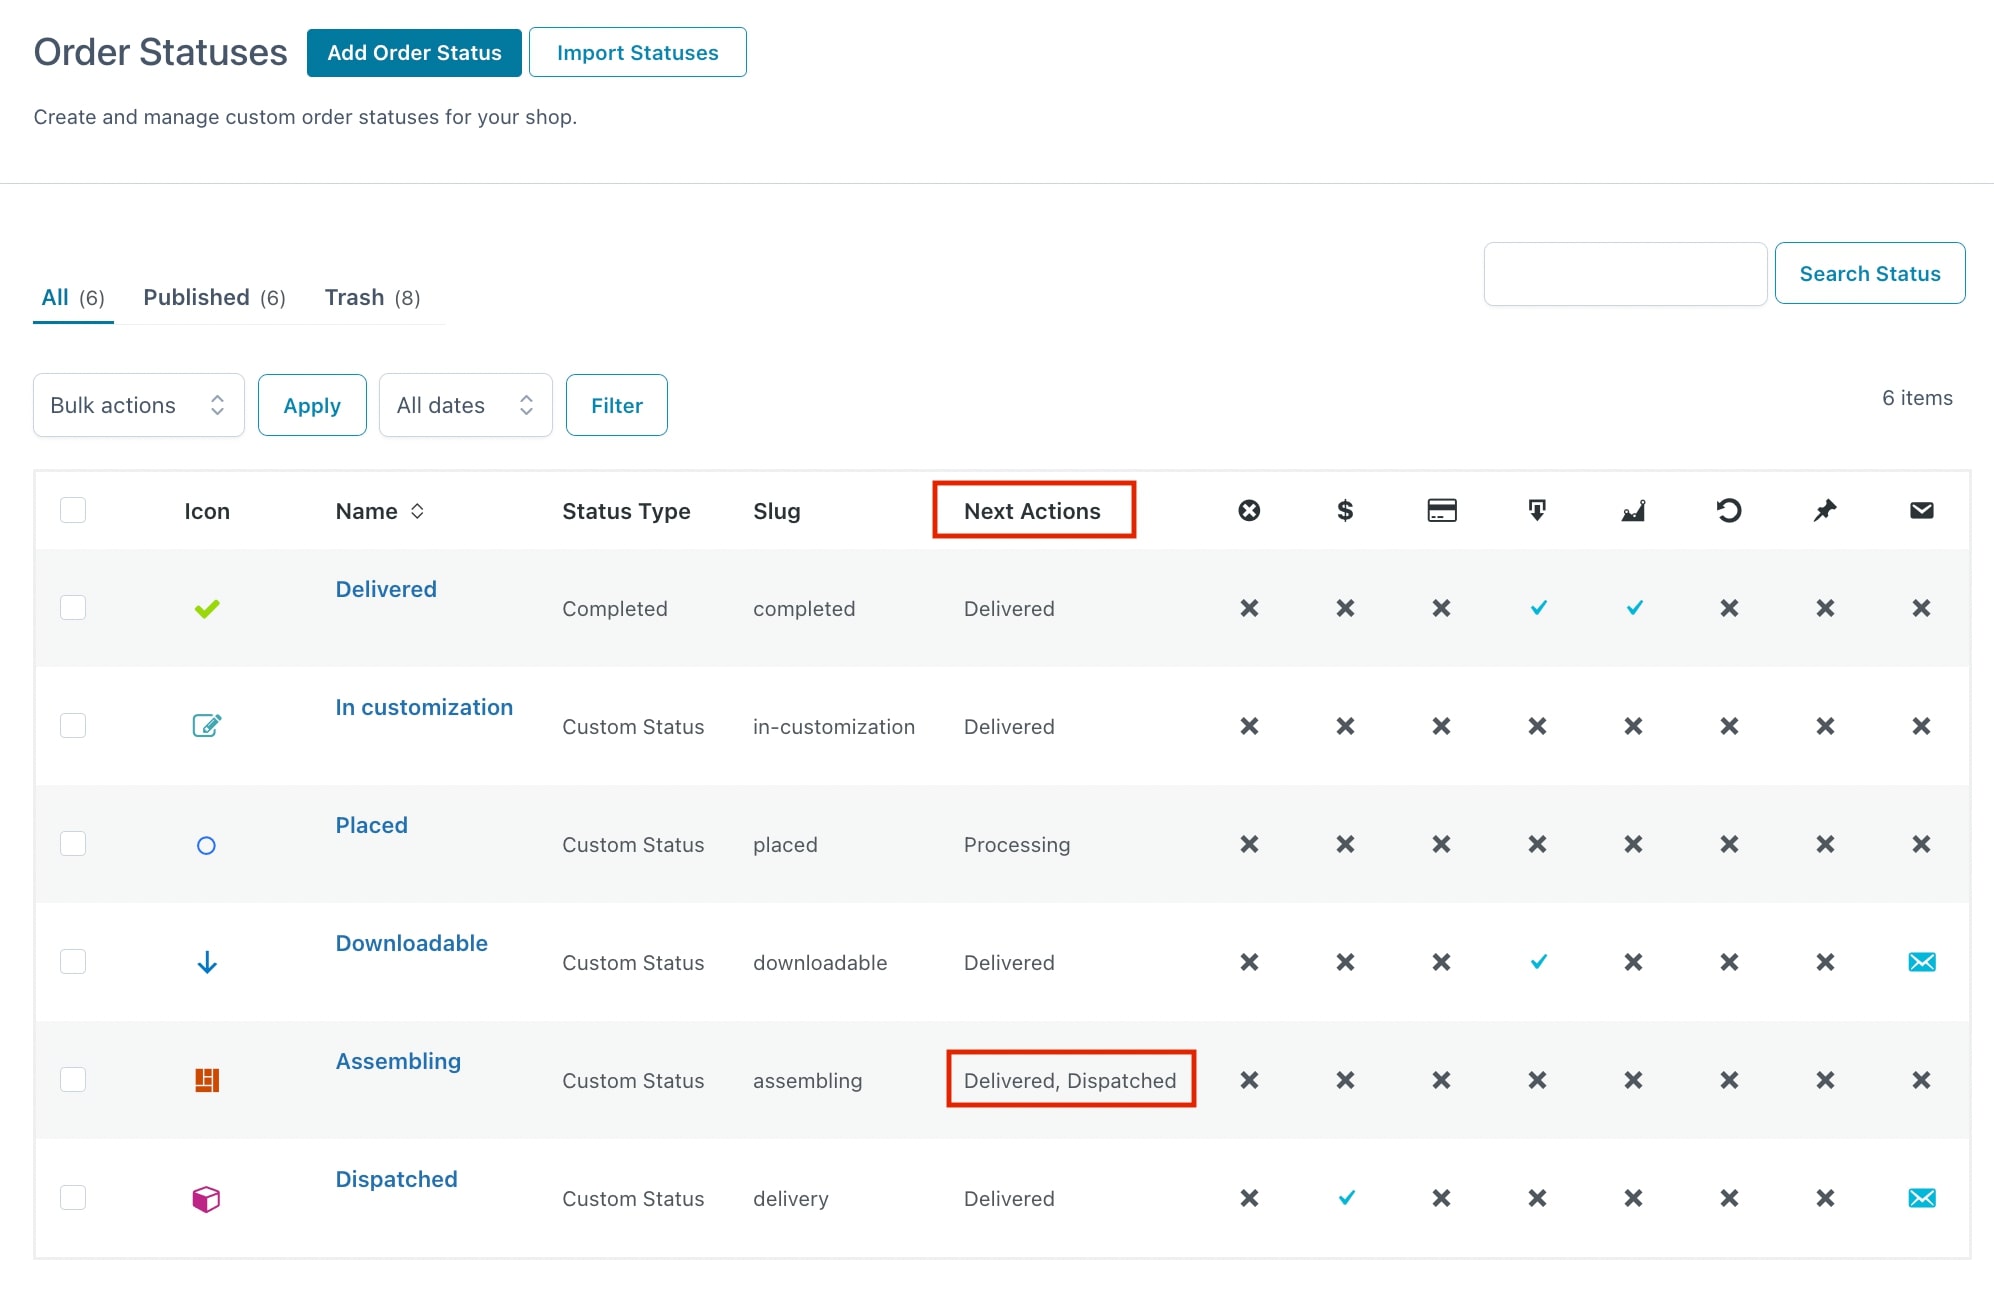
Task: Open the Placed status link
Action: click(x=371, y=825)
